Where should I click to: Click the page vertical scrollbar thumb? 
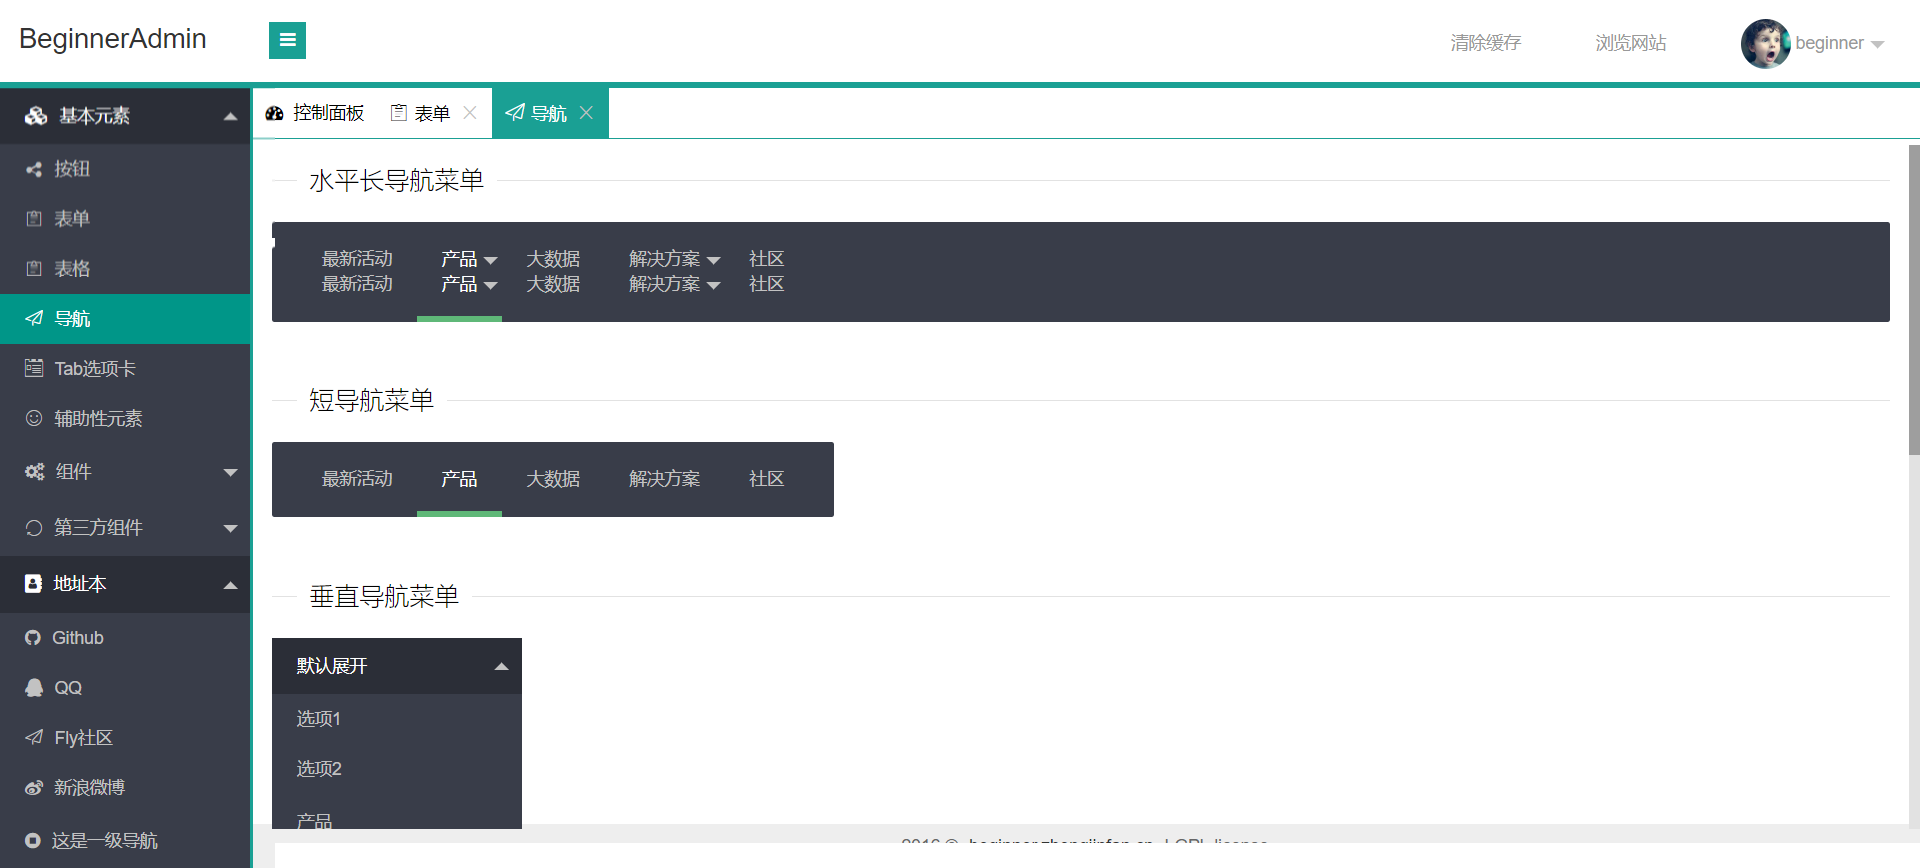click(x=1914, y=300)
